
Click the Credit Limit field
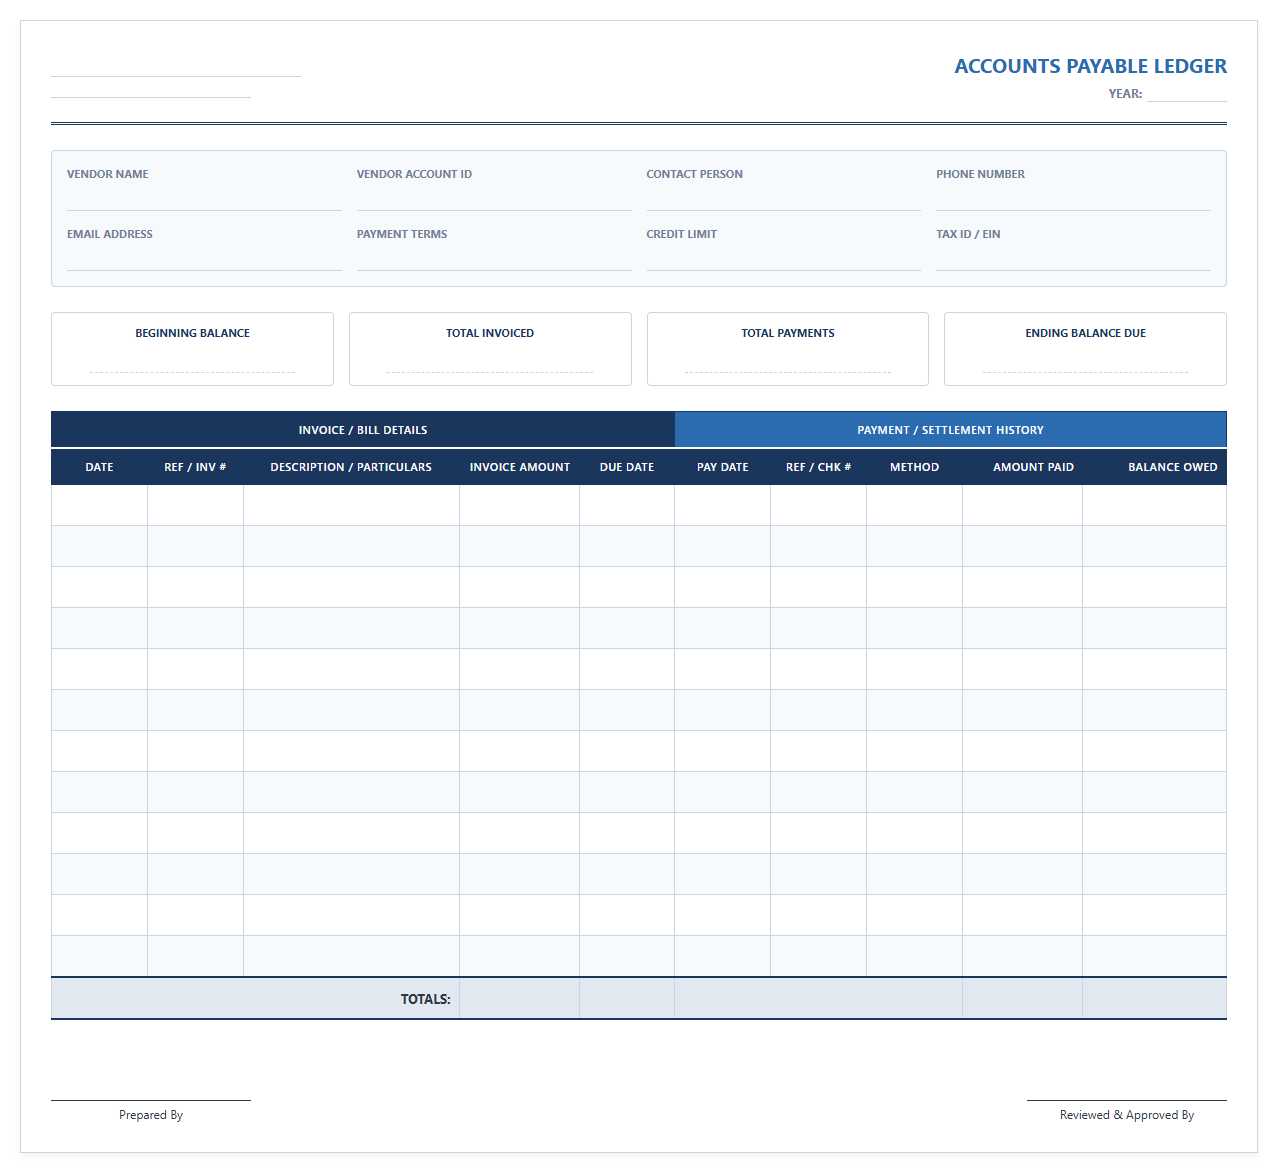pyautogui.click(x=783, y=258)
